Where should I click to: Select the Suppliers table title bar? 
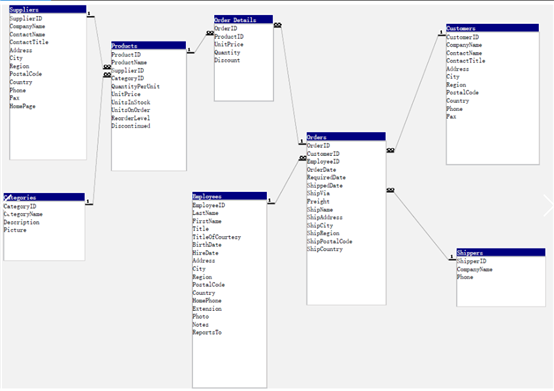(48, 10)
